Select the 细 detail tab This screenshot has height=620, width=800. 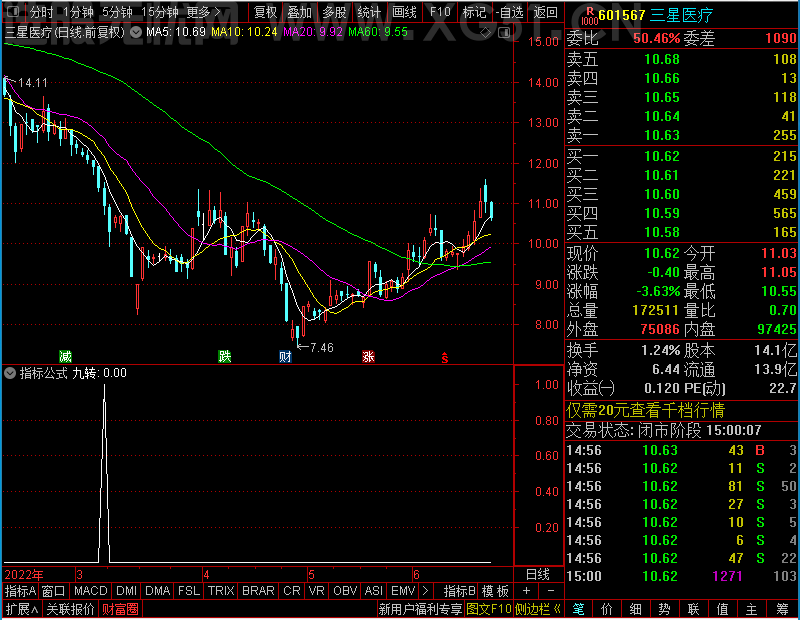click(636, 609)
